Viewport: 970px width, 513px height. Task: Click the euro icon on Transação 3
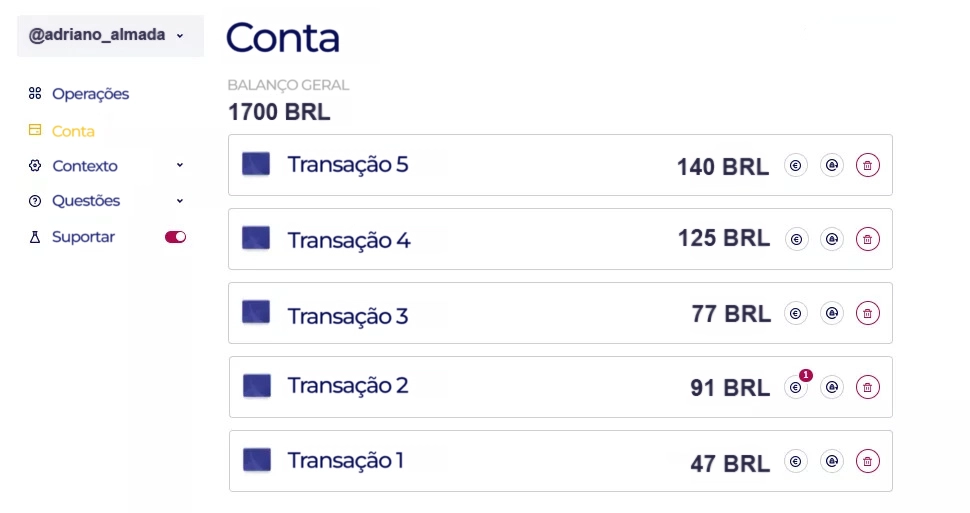pos(796,313)
